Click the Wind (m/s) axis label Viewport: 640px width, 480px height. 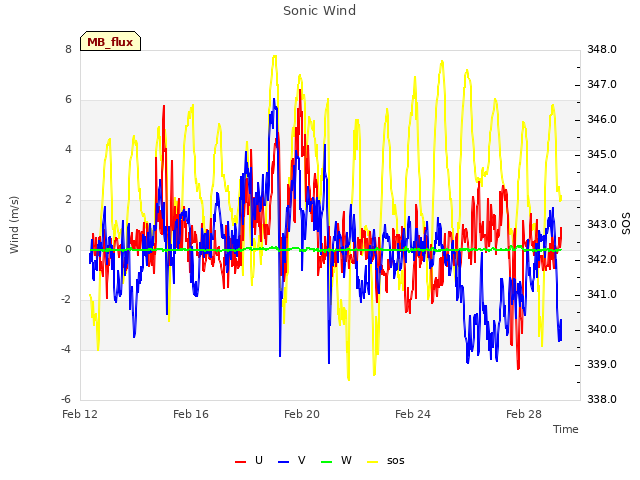14,225
